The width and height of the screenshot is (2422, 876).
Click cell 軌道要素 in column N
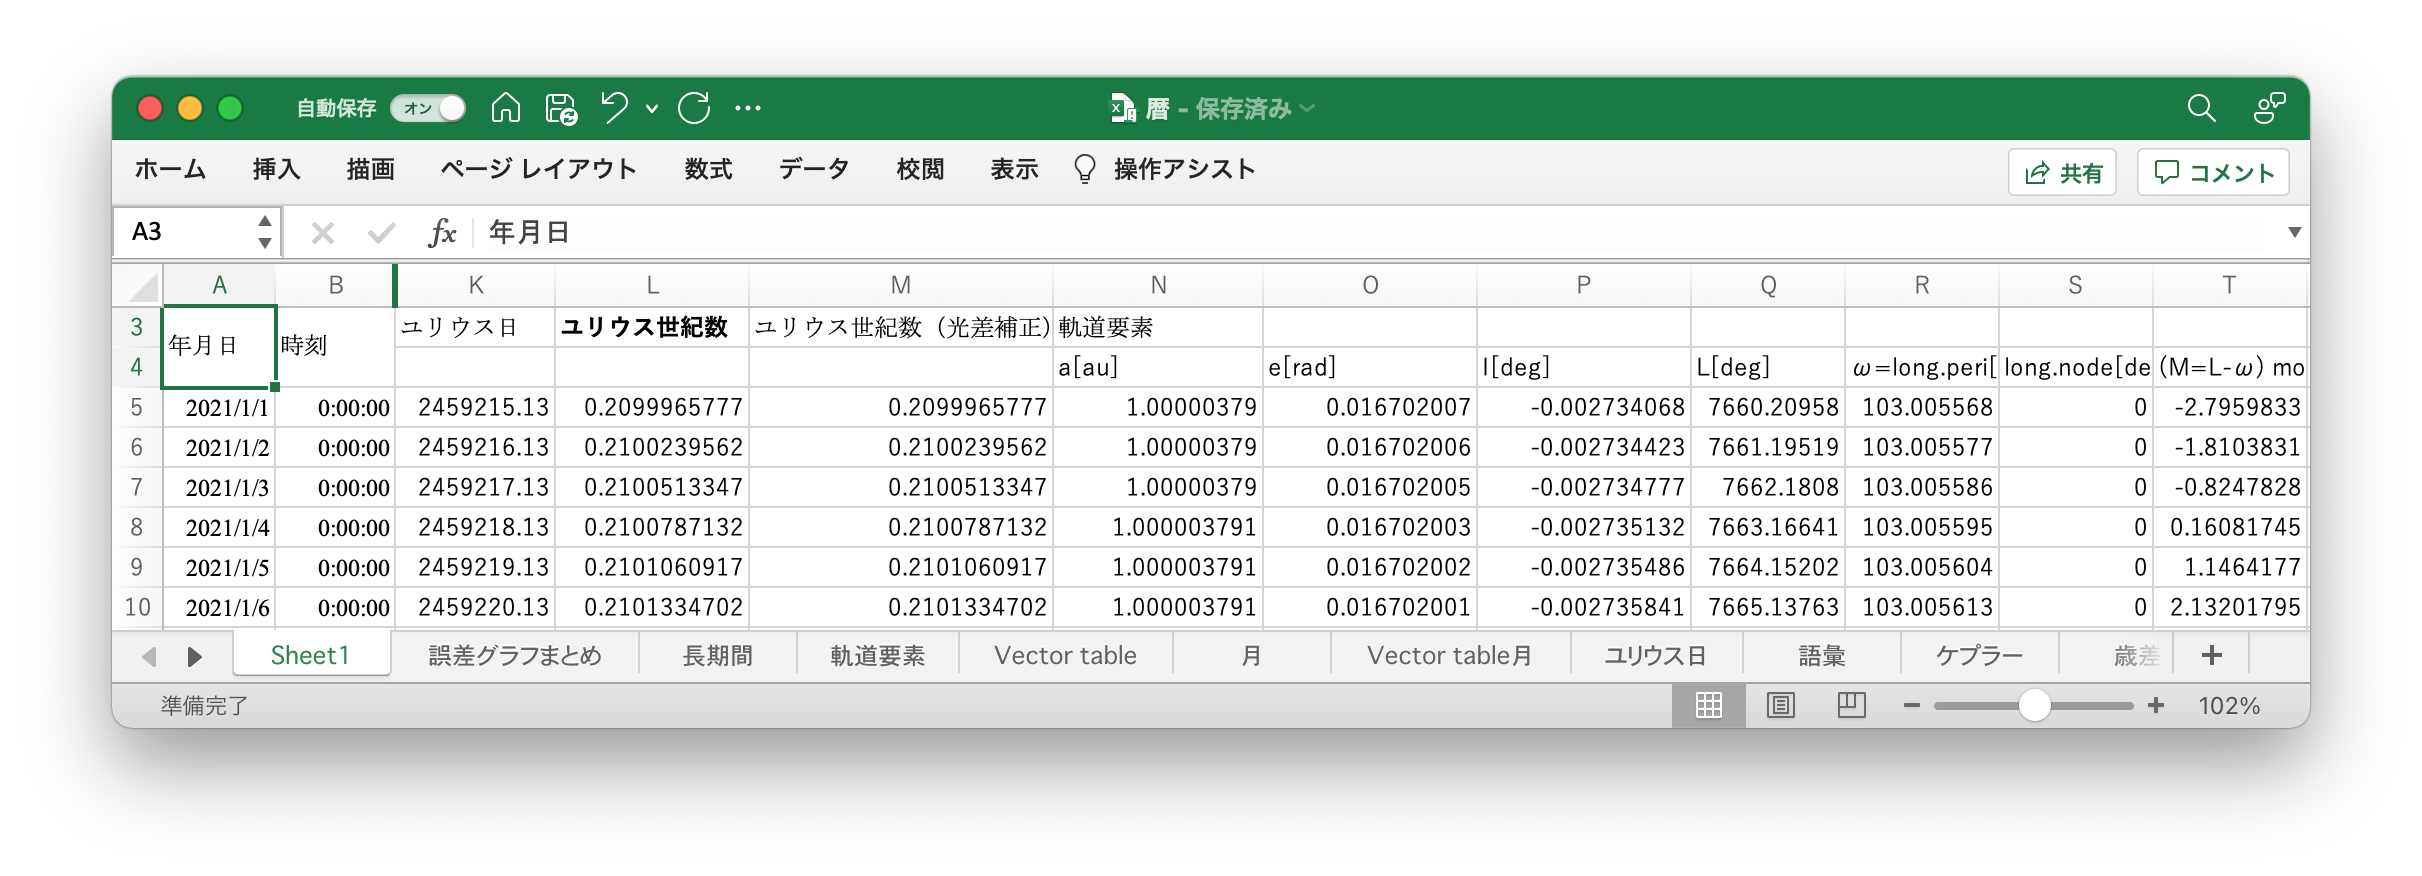(1158, 327)
